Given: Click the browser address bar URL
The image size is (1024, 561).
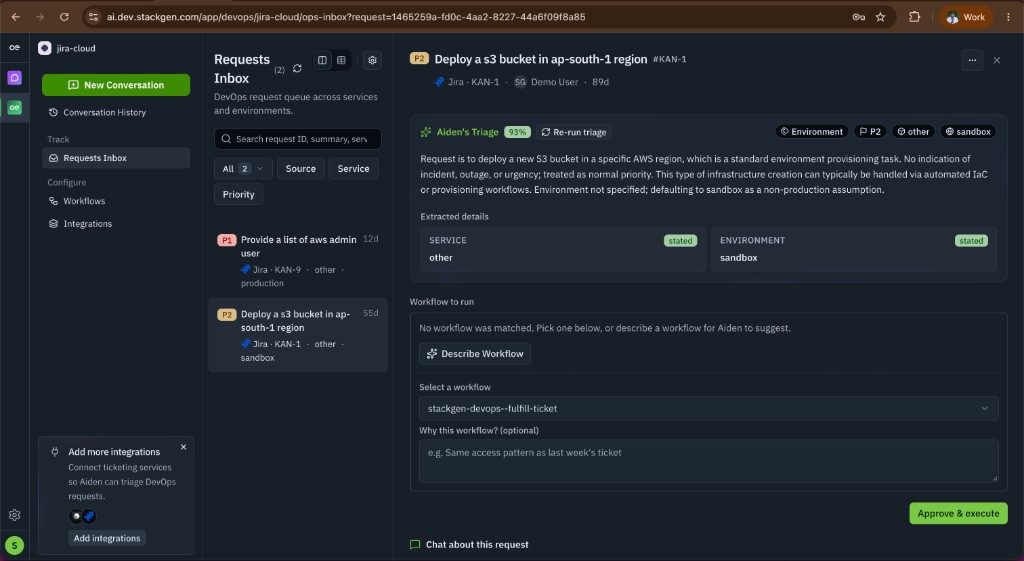Looking at the screenshot, I should coord(346,17).
